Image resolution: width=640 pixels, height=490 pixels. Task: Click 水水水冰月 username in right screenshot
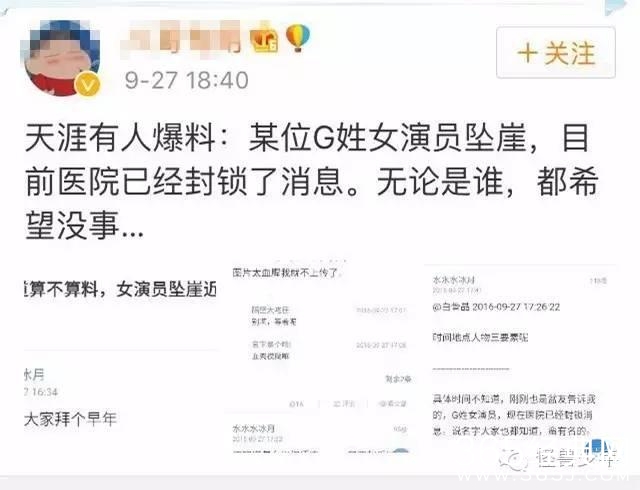[454, 280]
